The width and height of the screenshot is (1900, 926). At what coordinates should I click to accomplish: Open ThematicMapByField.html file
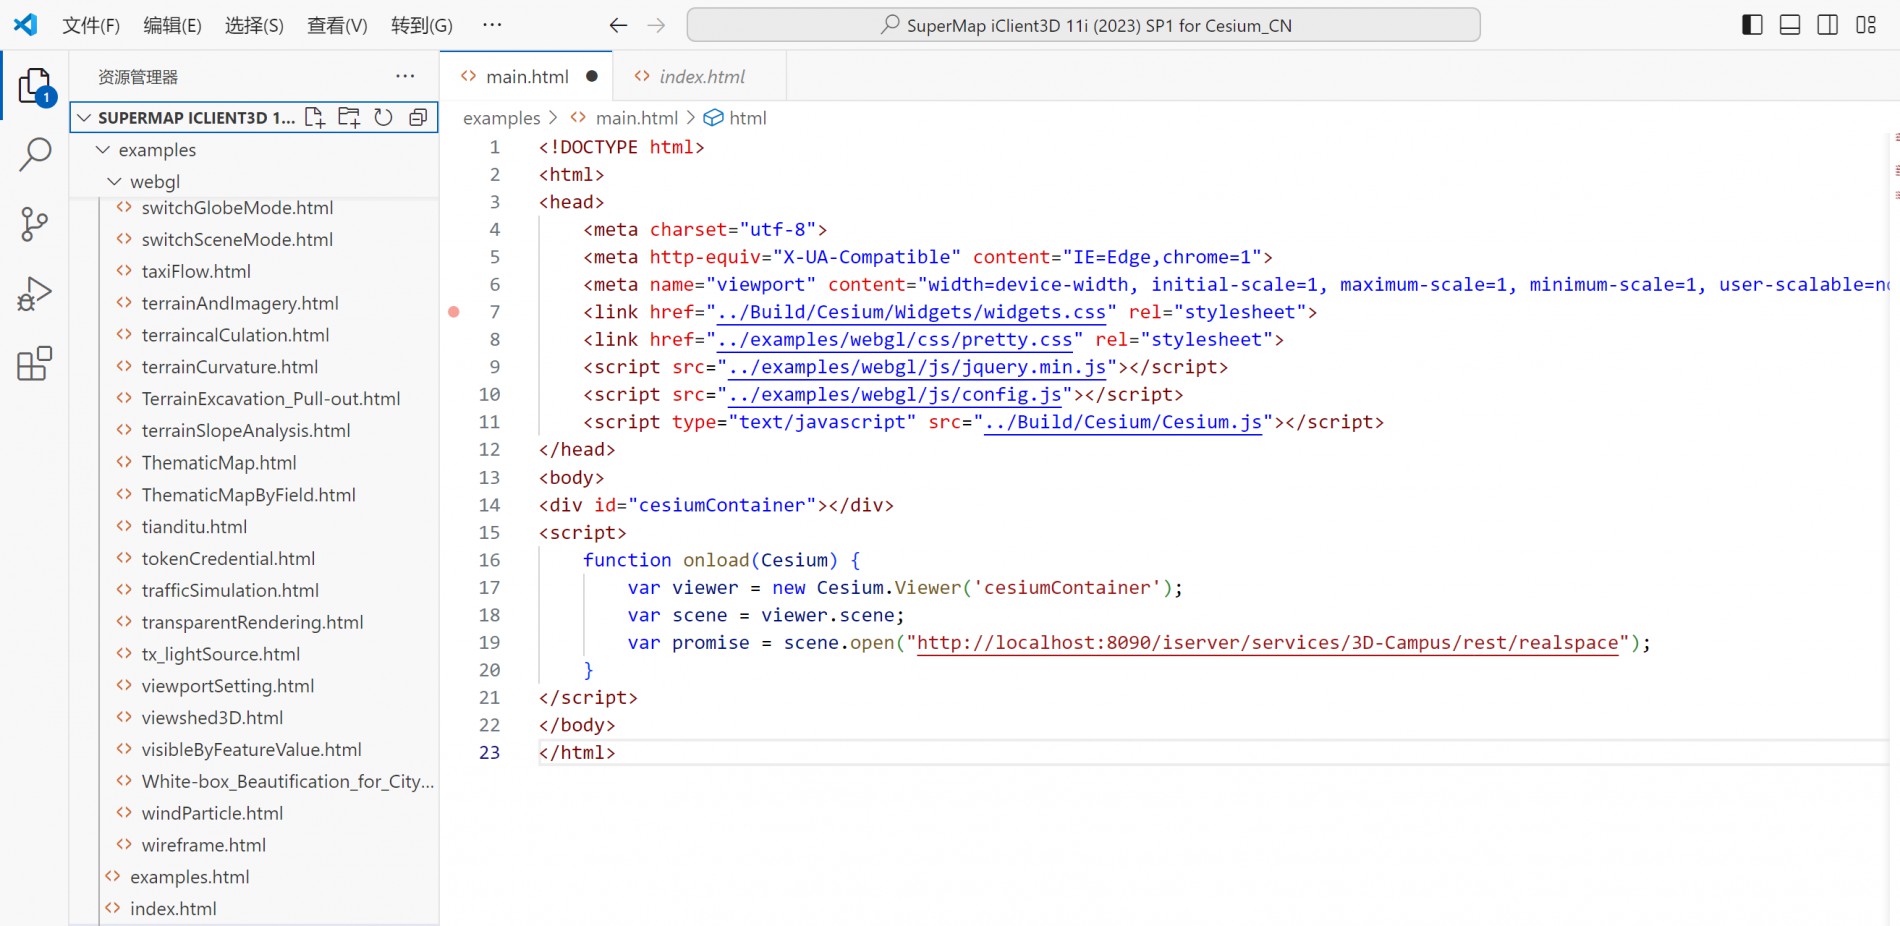pos(248,495)
